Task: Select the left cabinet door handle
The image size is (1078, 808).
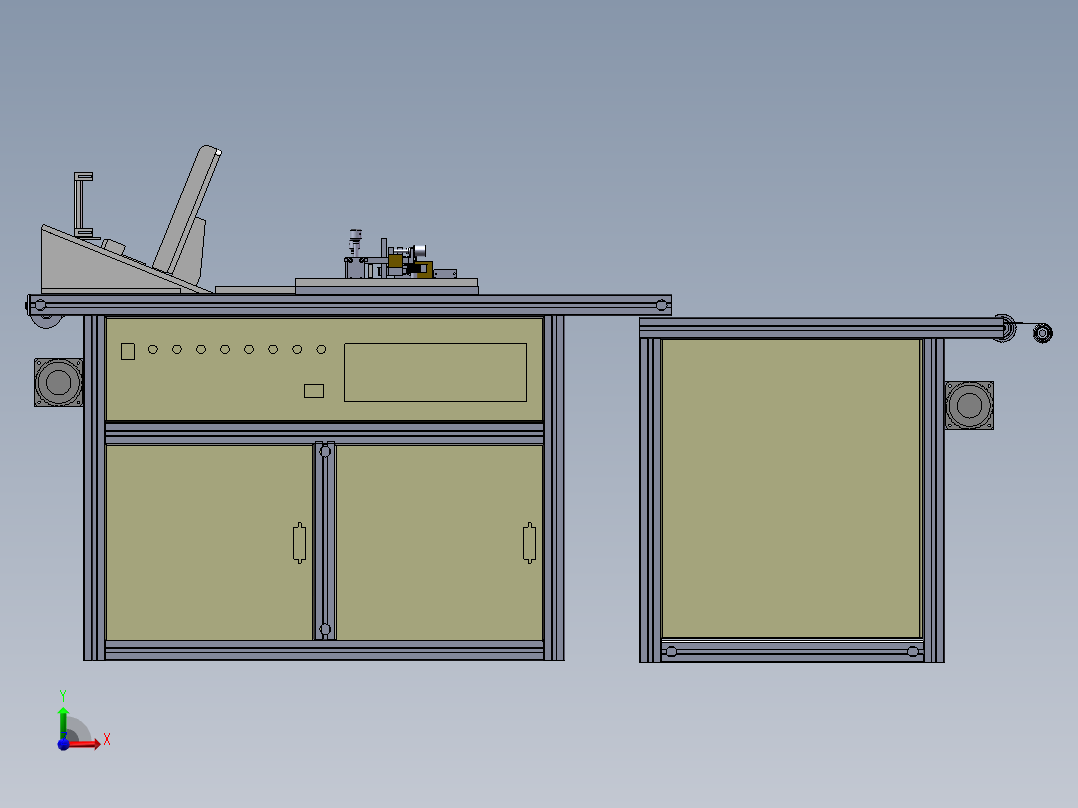Action: [x=299, y=543]
